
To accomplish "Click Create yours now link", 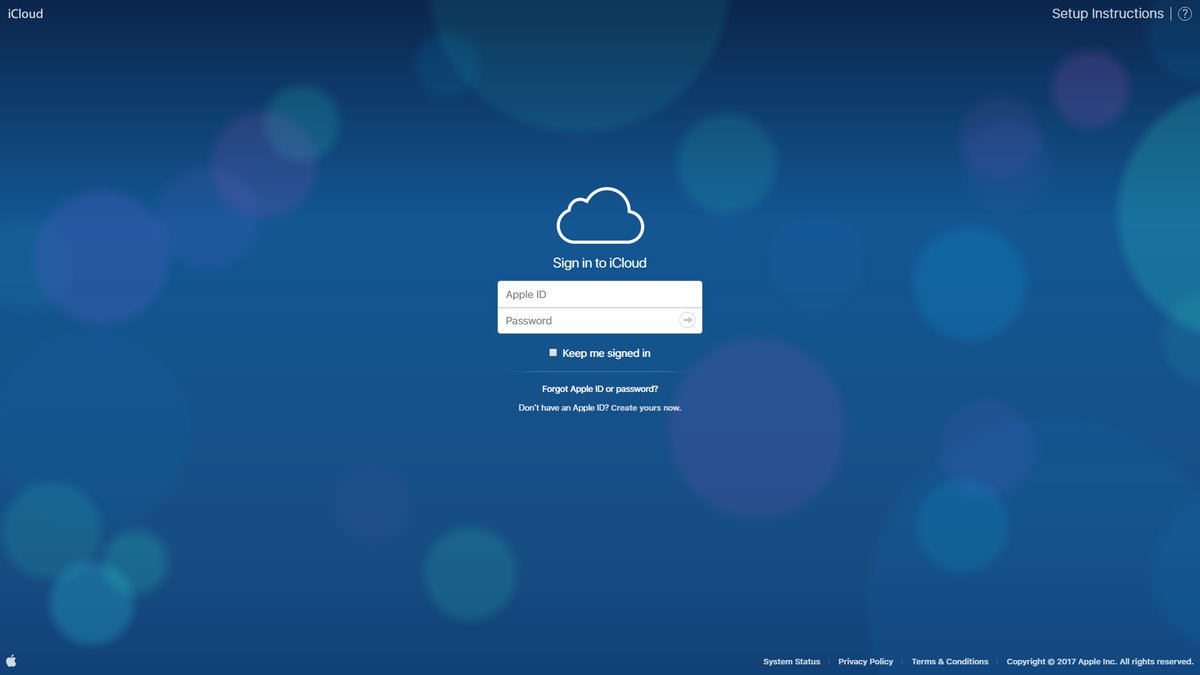I will click(646, 408).
